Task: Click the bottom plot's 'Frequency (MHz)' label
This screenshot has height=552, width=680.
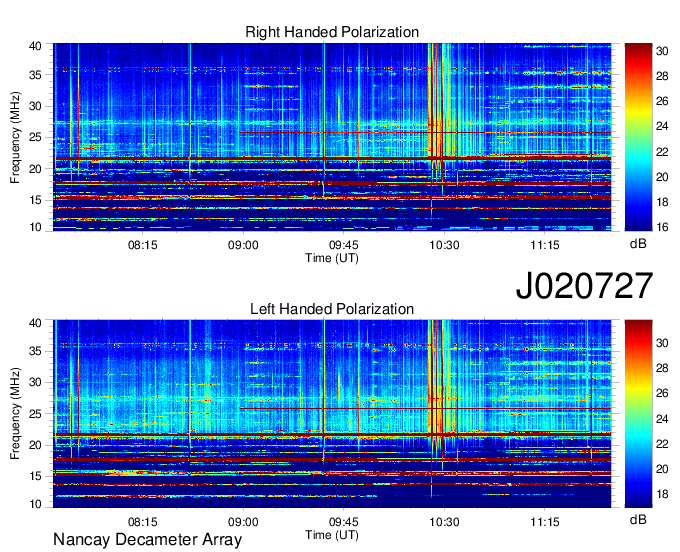Action: [15, 414]
